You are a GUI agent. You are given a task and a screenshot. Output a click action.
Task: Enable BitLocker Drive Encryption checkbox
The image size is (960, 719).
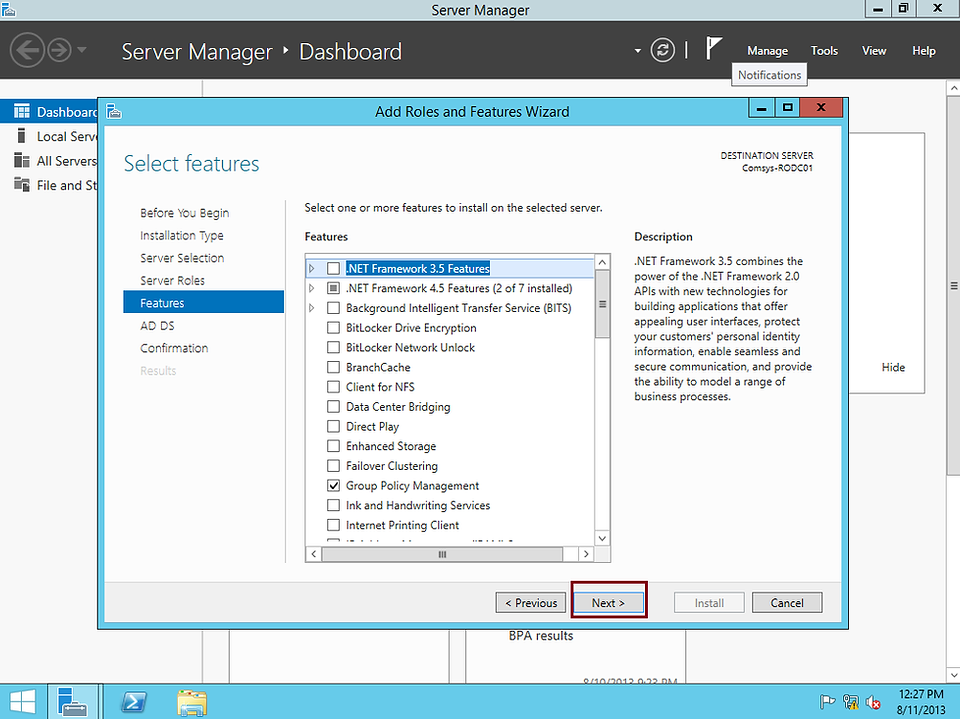(333, 328)
